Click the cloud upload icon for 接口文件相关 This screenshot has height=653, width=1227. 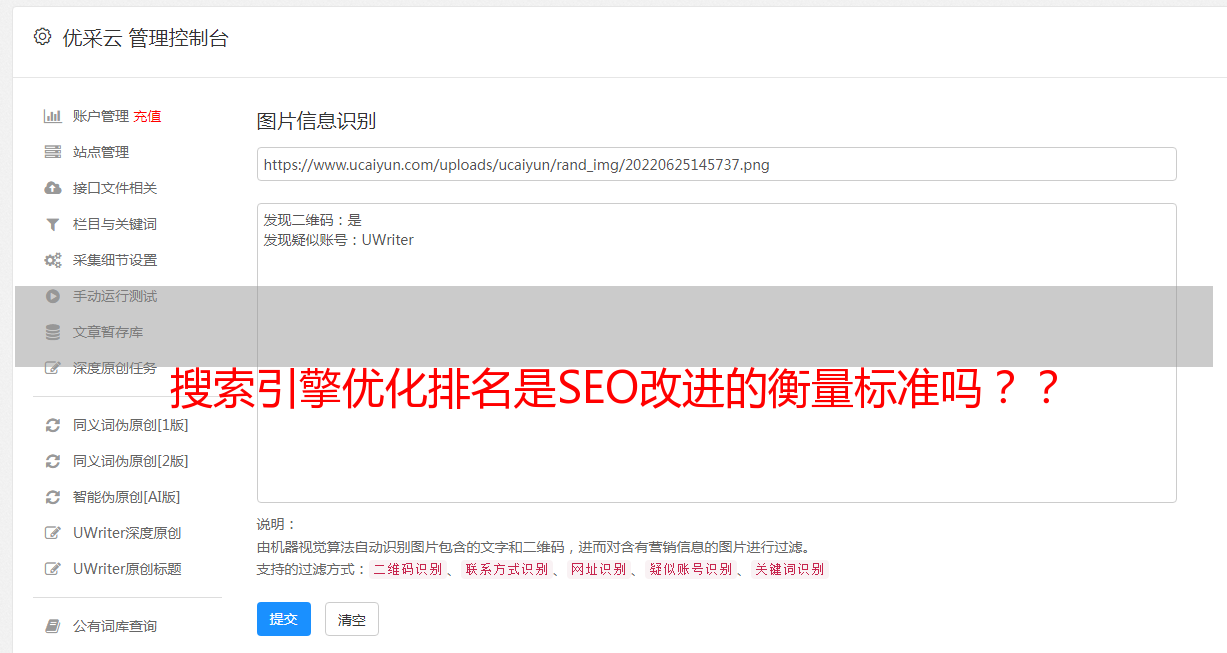53,188
